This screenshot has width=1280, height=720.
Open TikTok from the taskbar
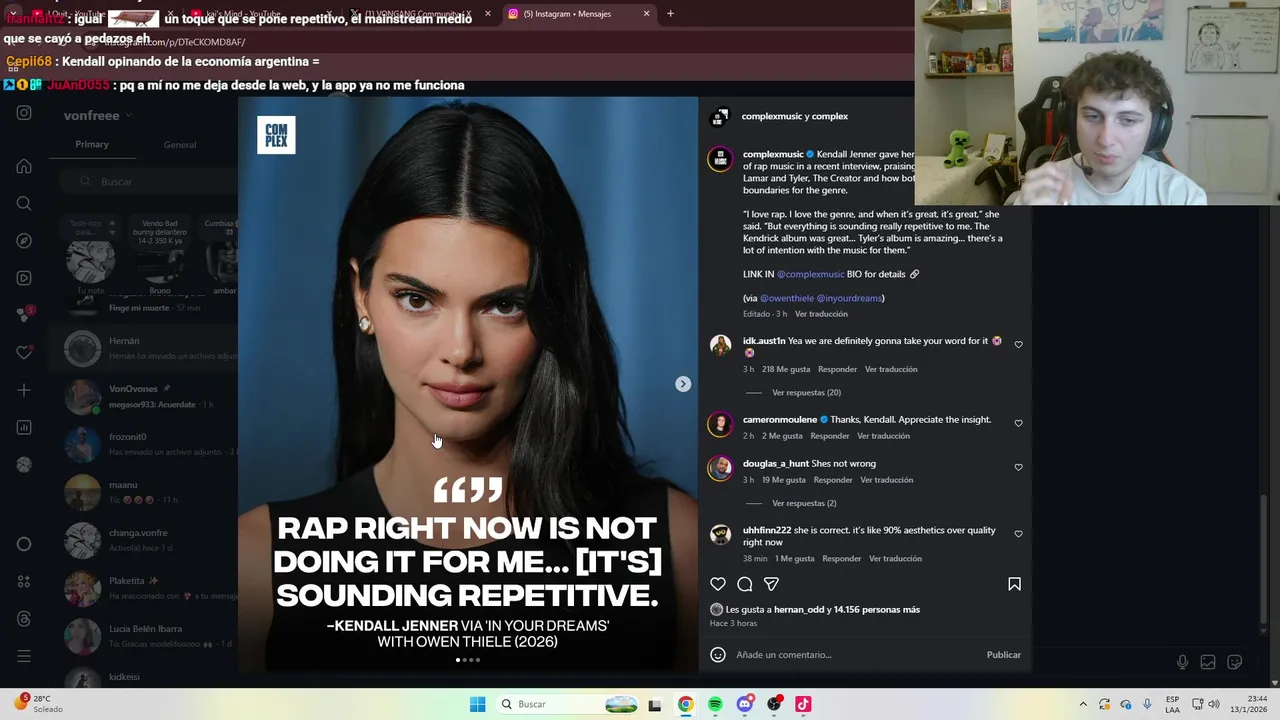(x=803, y=704)
